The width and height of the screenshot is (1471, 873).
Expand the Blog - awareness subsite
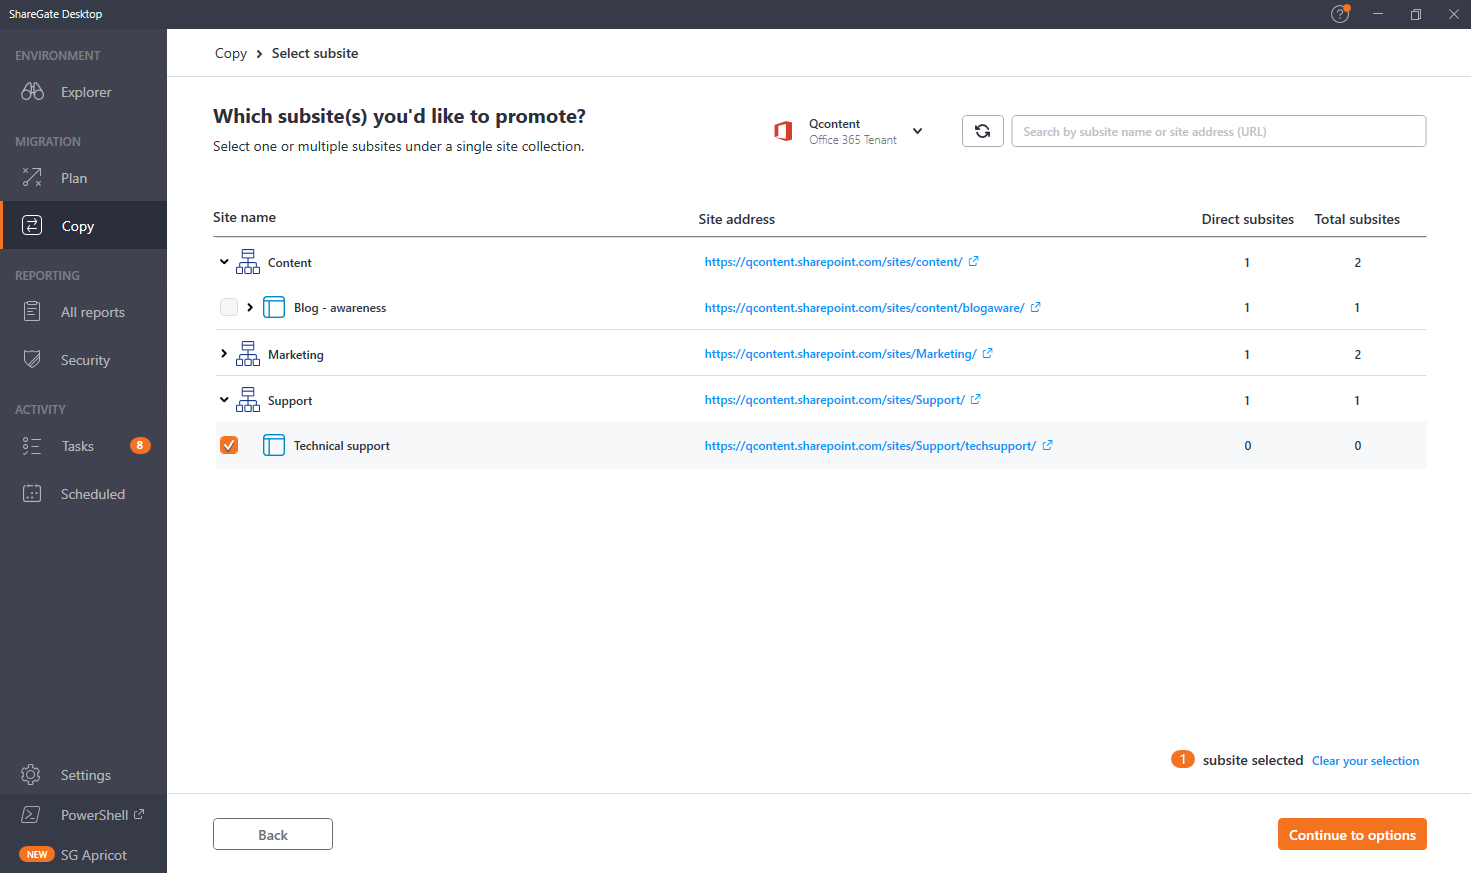(x=250, y=307)
